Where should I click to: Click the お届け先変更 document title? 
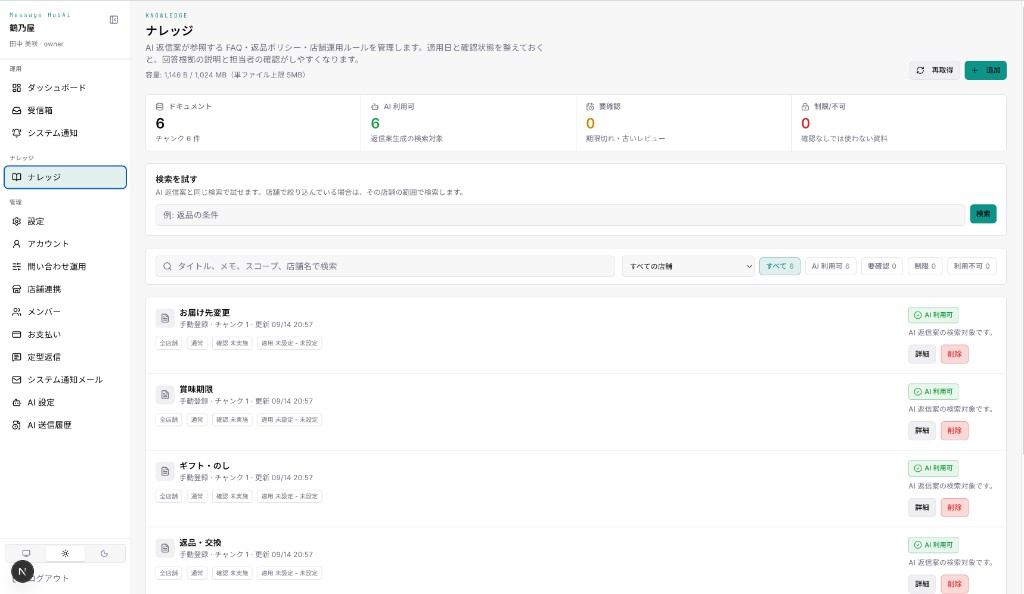[204, 313]
